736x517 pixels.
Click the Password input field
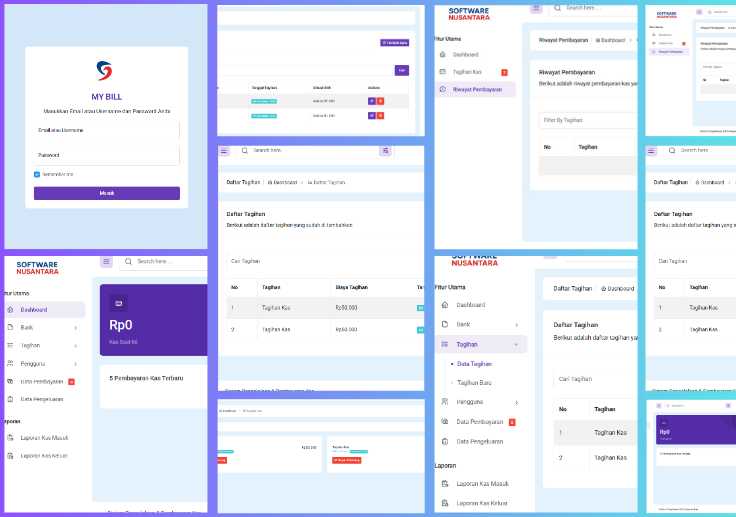coord(107,155)
